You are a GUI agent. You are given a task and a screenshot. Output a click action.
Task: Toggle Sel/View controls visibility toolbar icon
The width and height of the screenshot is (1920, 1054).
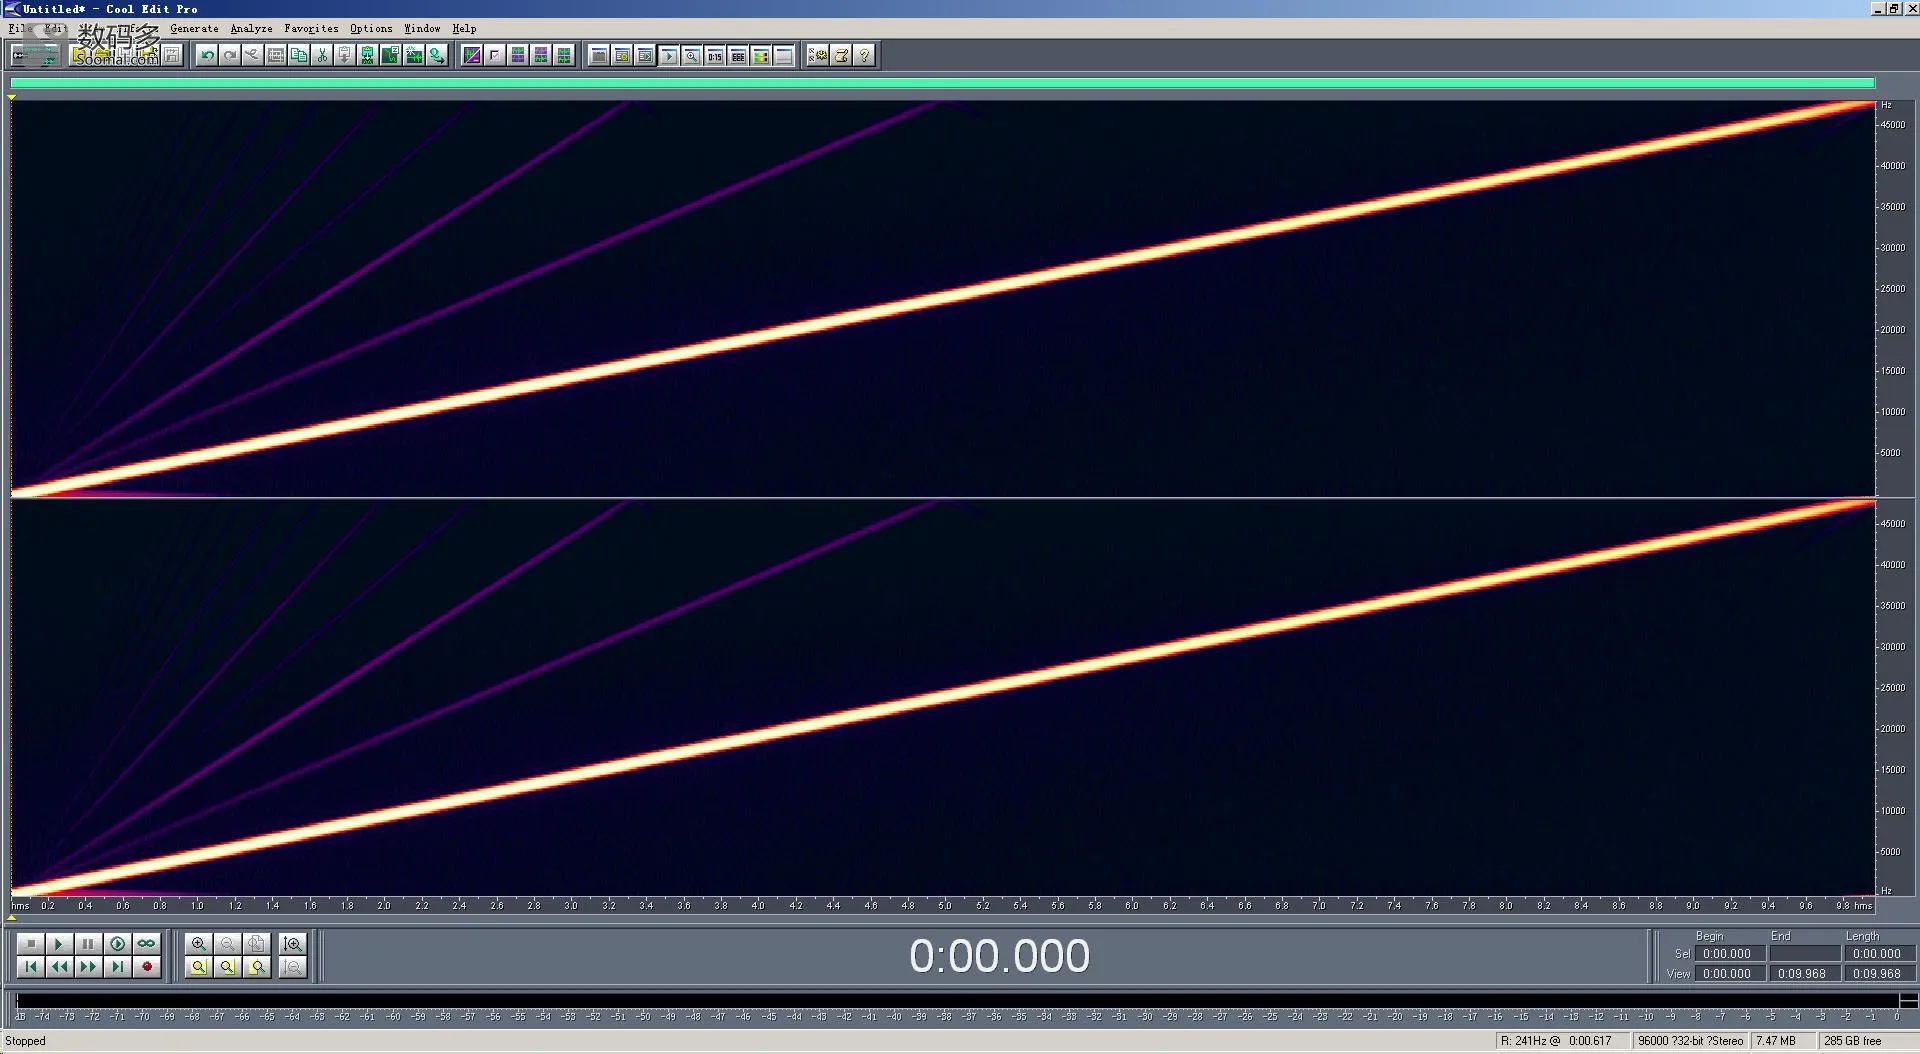coord(738,55)
